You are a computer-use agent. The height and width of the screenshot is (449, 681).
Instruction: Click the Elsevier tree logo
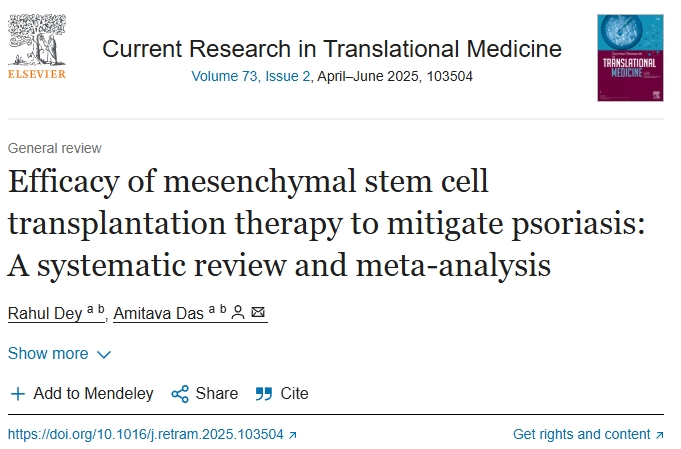pyautogui.click(x=36, y=40)
